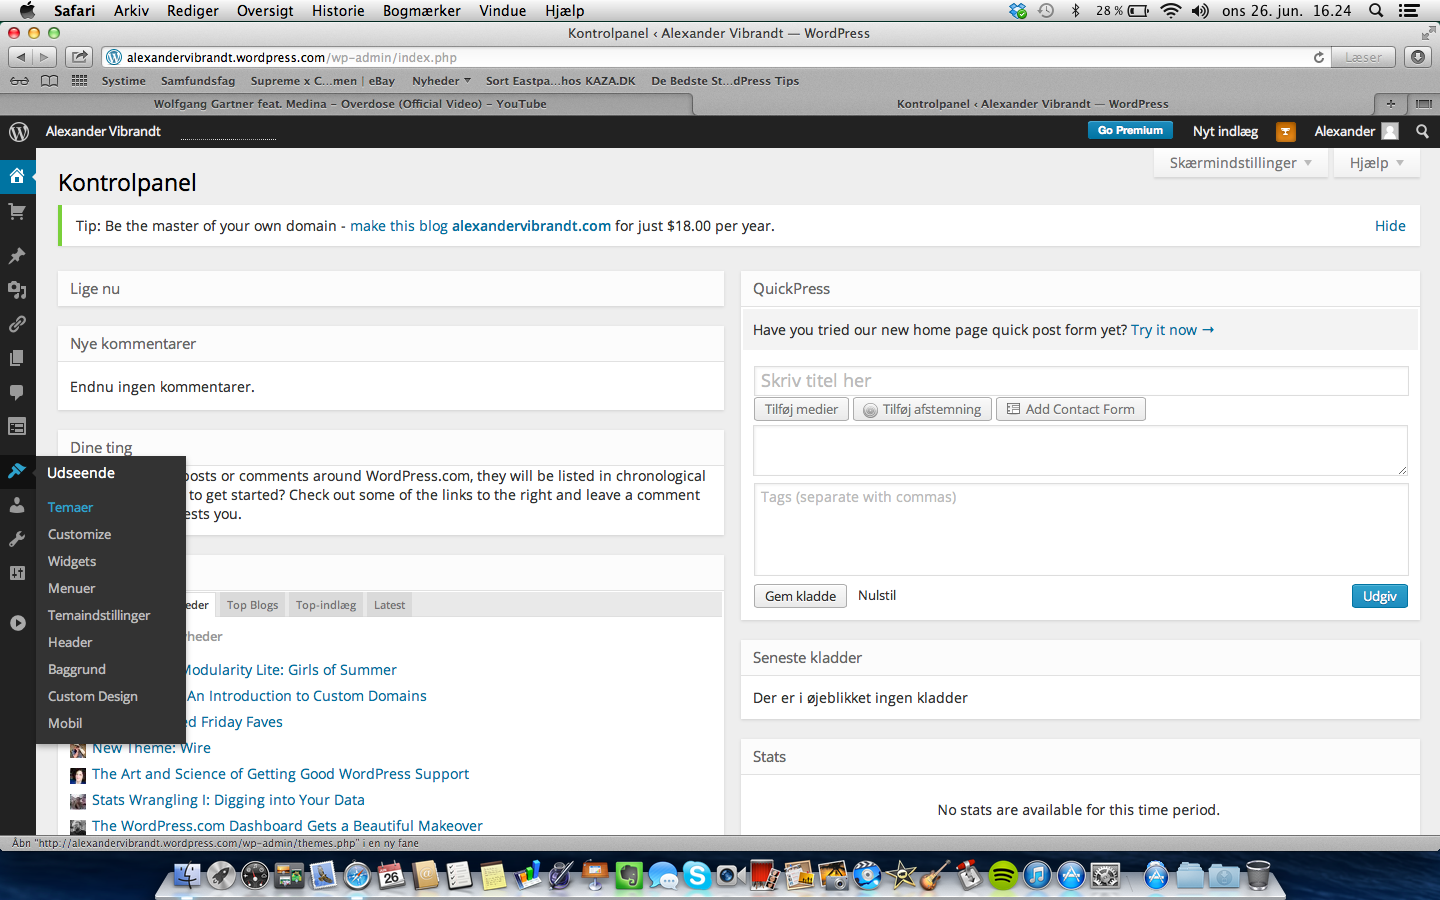Viewport: 1440px width, 900px height.
Task: Click the blue Udgiv button
Action: pos(1379,596)
